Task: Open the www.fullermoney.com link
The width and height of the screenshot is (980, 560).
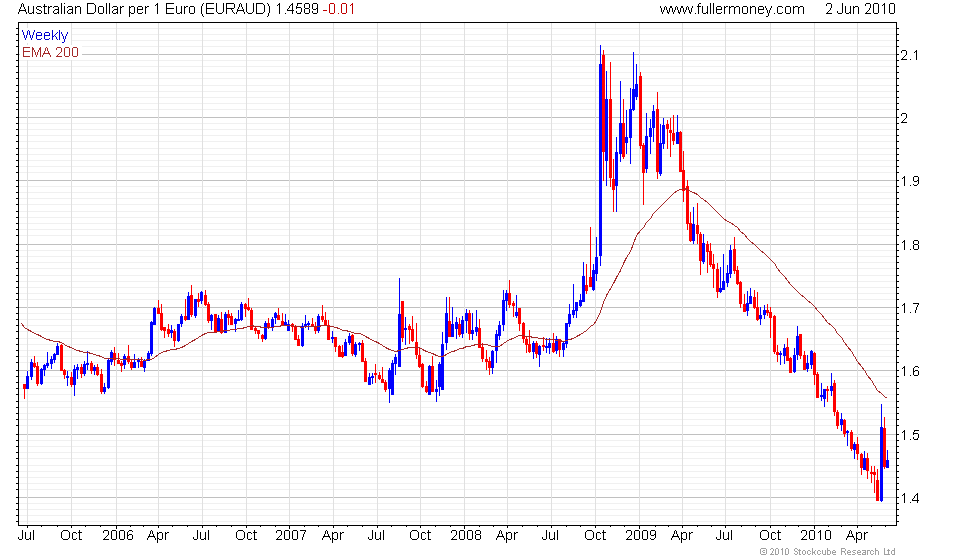Action: (732, 9)
